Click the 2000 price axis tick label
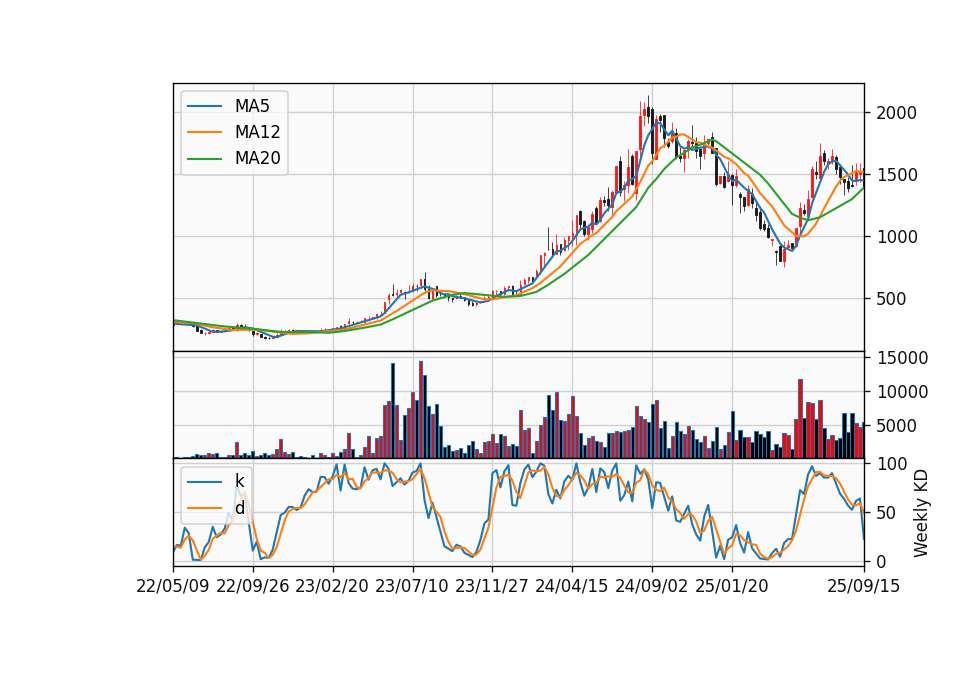This screenshot has height=690, width=960. (x=896, y=113)
